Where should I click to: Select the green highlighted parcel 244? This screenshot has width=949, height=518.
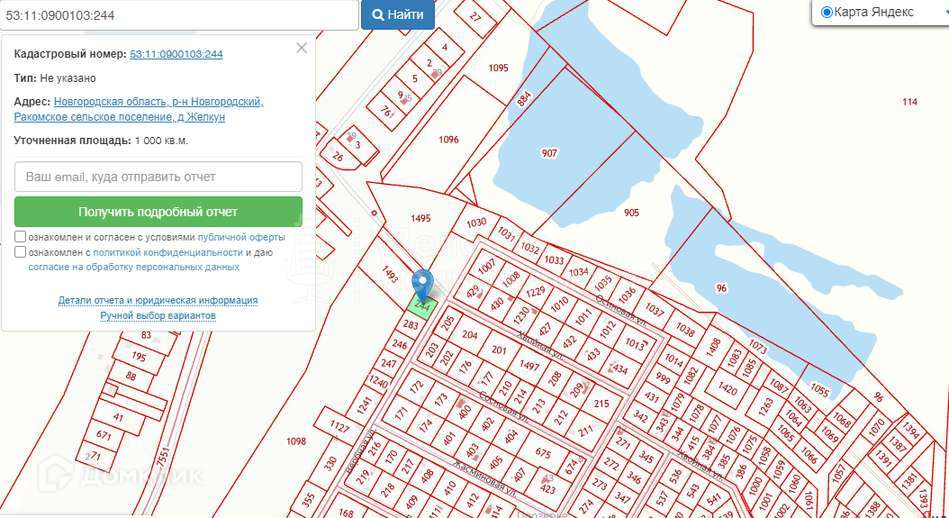[422, 307]
